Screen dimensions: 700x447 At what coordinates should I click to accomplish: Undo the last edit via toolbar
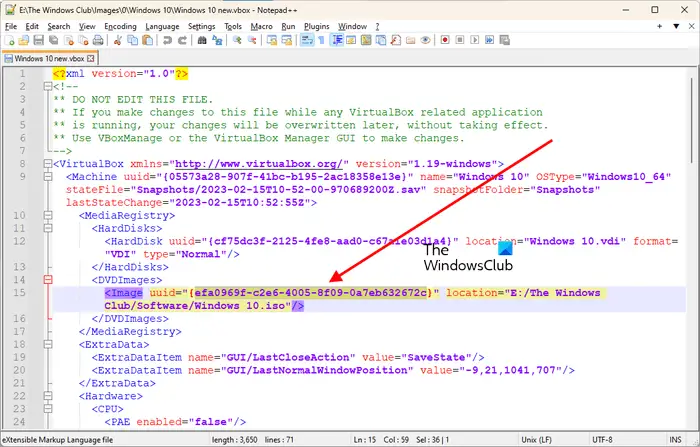point(167,40)
